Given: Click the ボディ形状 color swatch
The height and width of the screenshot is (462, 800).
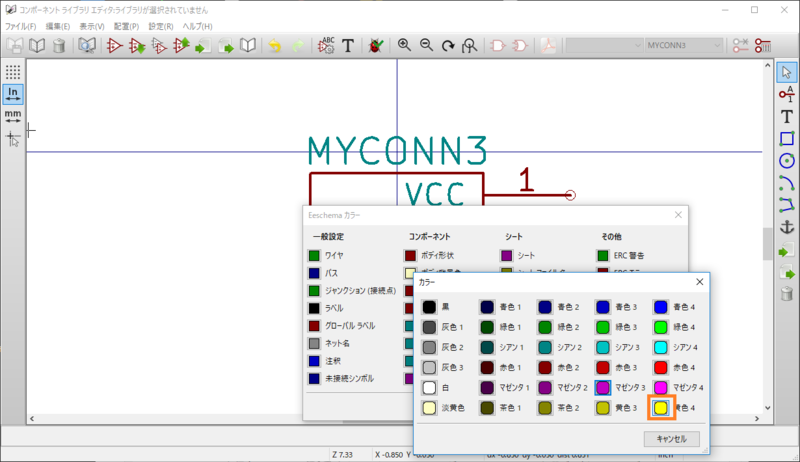Looking at the screenshot, I should coord(410,255).
